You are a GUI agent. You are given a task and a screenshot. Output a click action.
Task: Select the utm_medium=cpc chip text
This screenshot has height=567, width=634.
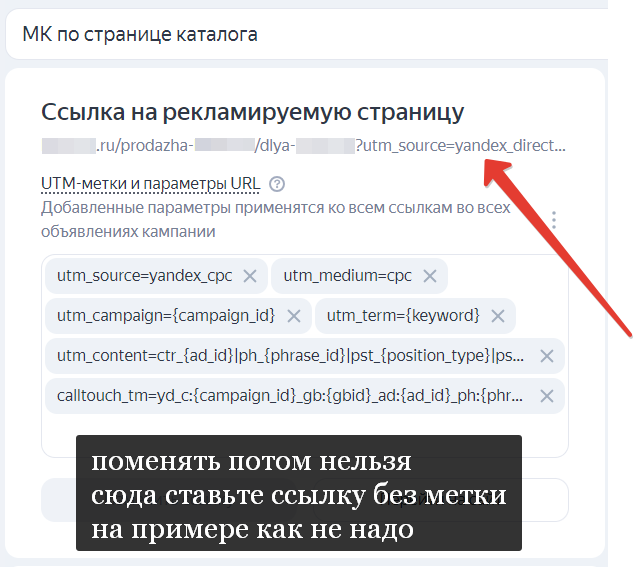tap(347, 276)
